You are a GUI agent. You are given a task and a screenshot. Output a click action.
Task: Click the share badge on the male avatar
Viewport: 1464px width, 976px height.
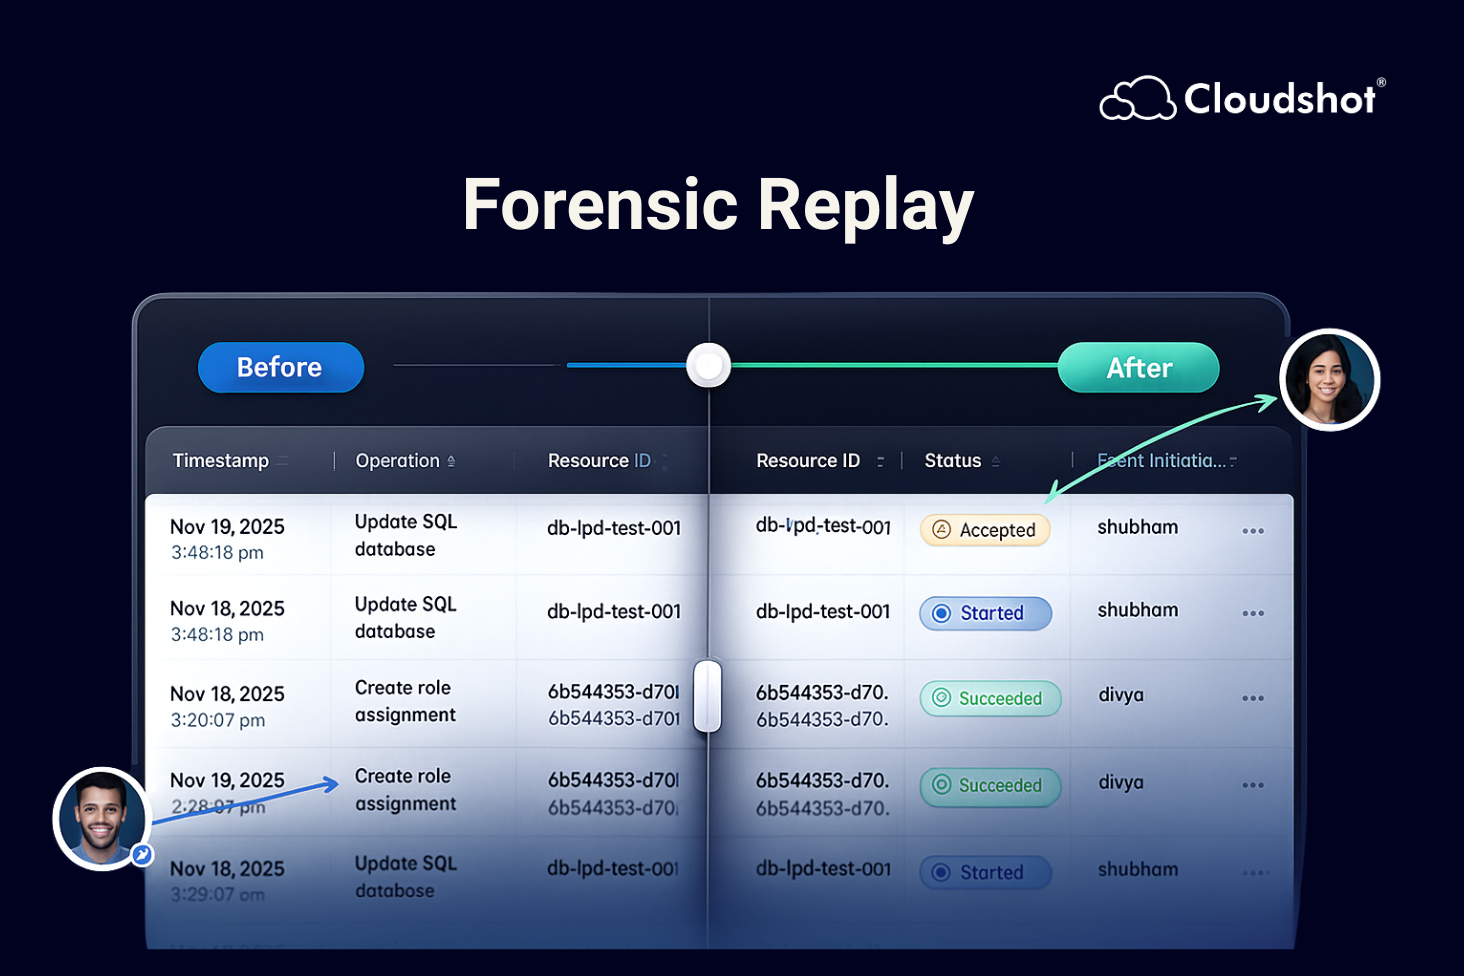point(140,854)
